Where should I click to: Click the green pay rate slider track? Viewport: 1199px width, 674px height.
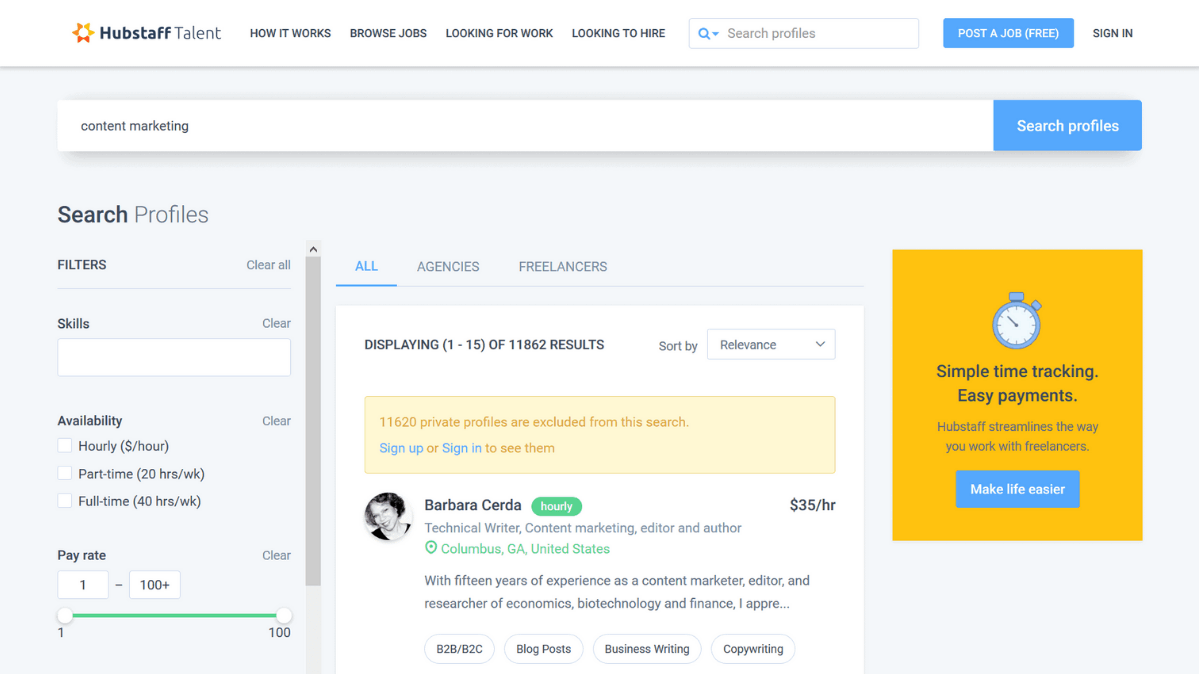(x=174, y=615)
